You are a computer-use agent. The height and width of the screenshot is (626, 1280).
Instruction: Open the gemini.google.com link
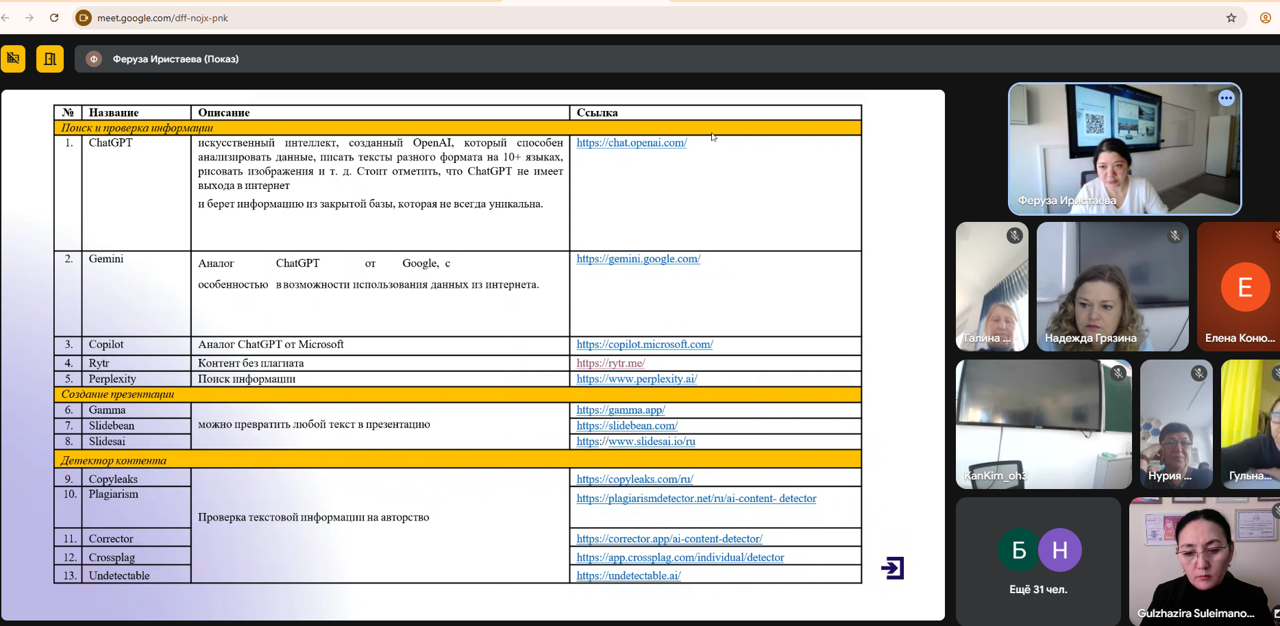point(638,259)
